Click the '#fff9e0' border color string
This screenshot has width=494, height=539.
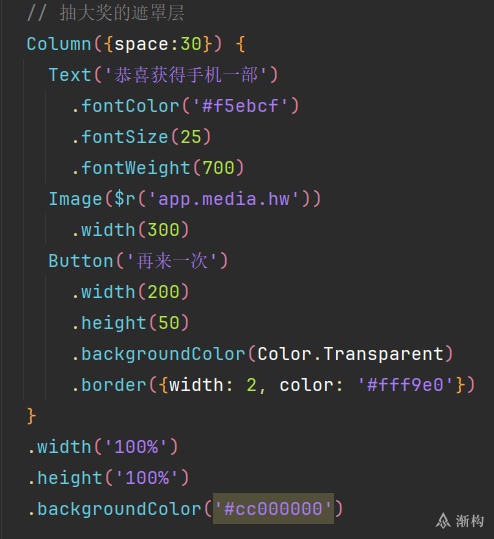click(406, 385)
